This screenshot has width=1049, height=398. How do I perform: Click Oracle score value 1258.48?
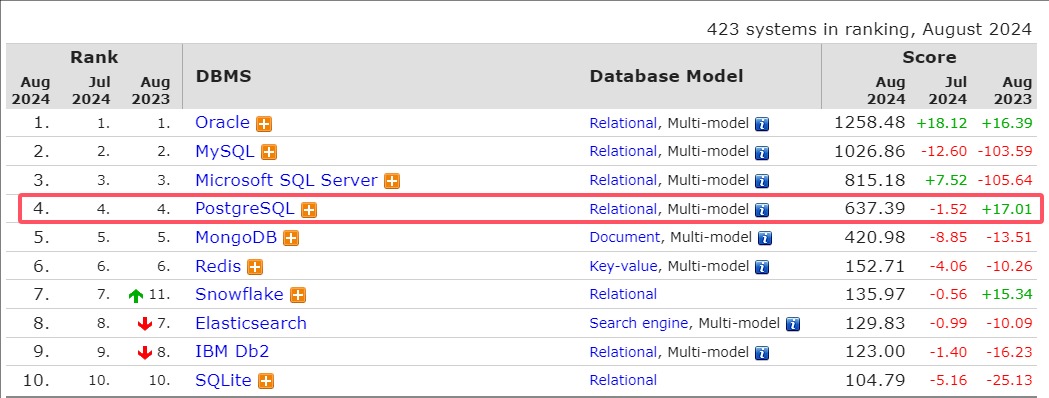click(870, 123)
